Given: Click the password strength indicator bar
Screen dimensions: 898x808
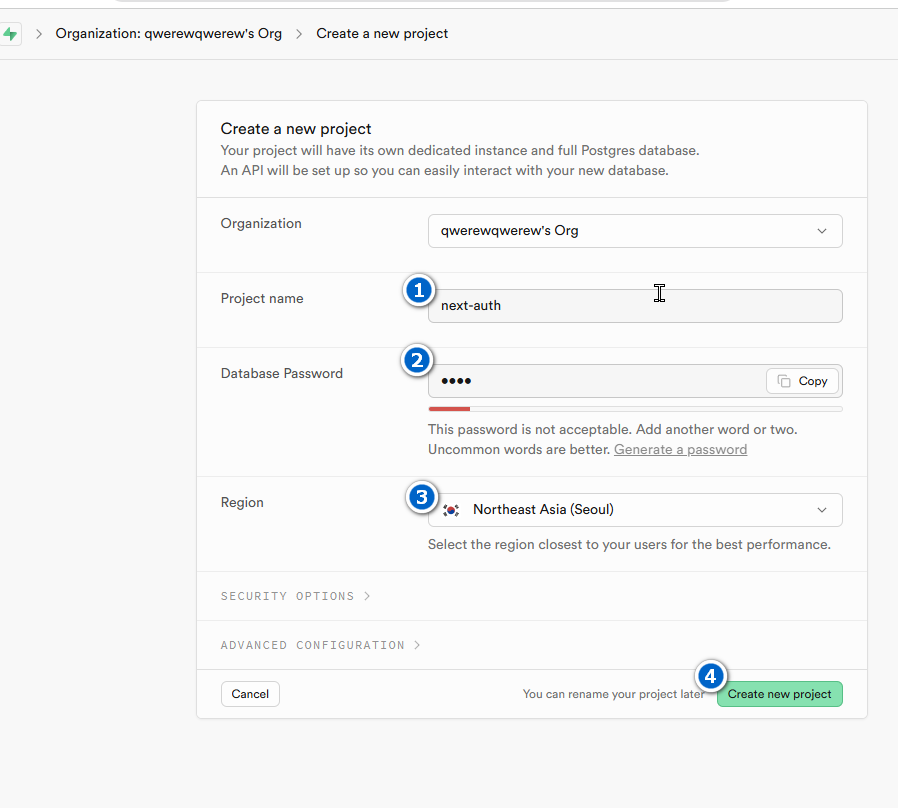Looking at the screenshot, I should pos(634,409).
